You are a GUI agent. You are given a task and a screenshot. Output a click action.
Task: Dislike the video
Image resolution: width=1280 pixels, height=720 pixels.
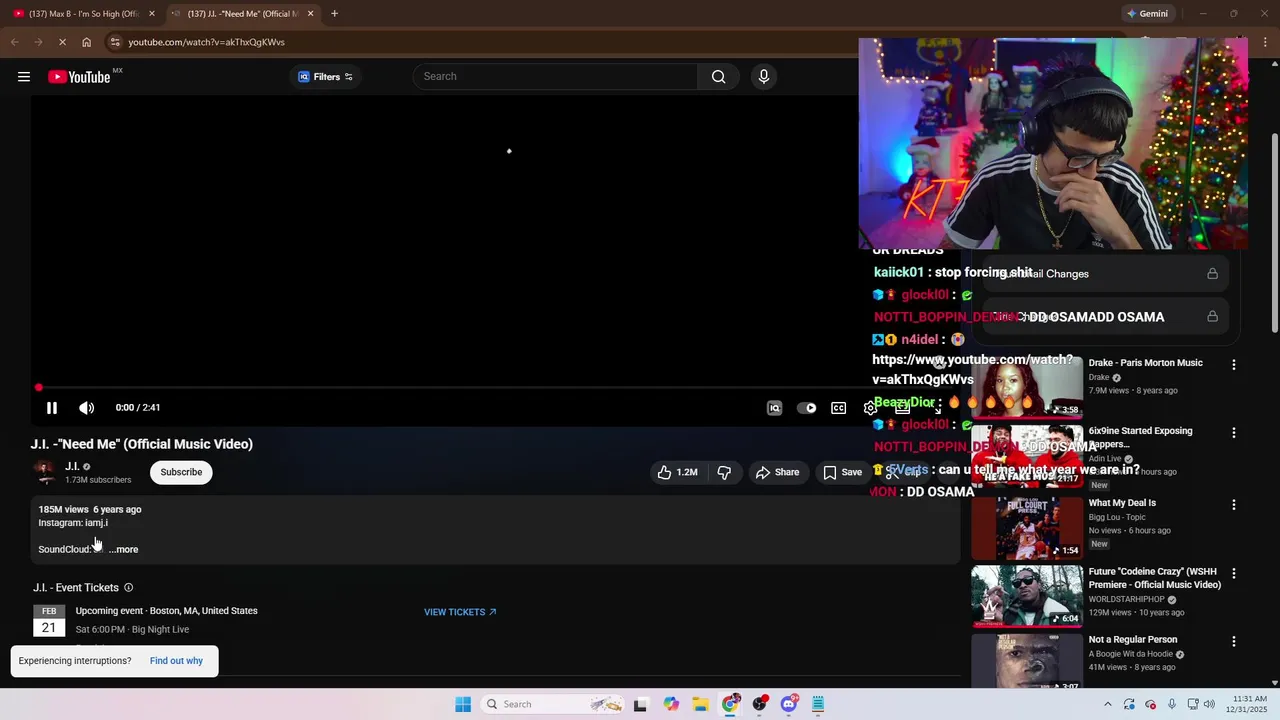724,472
